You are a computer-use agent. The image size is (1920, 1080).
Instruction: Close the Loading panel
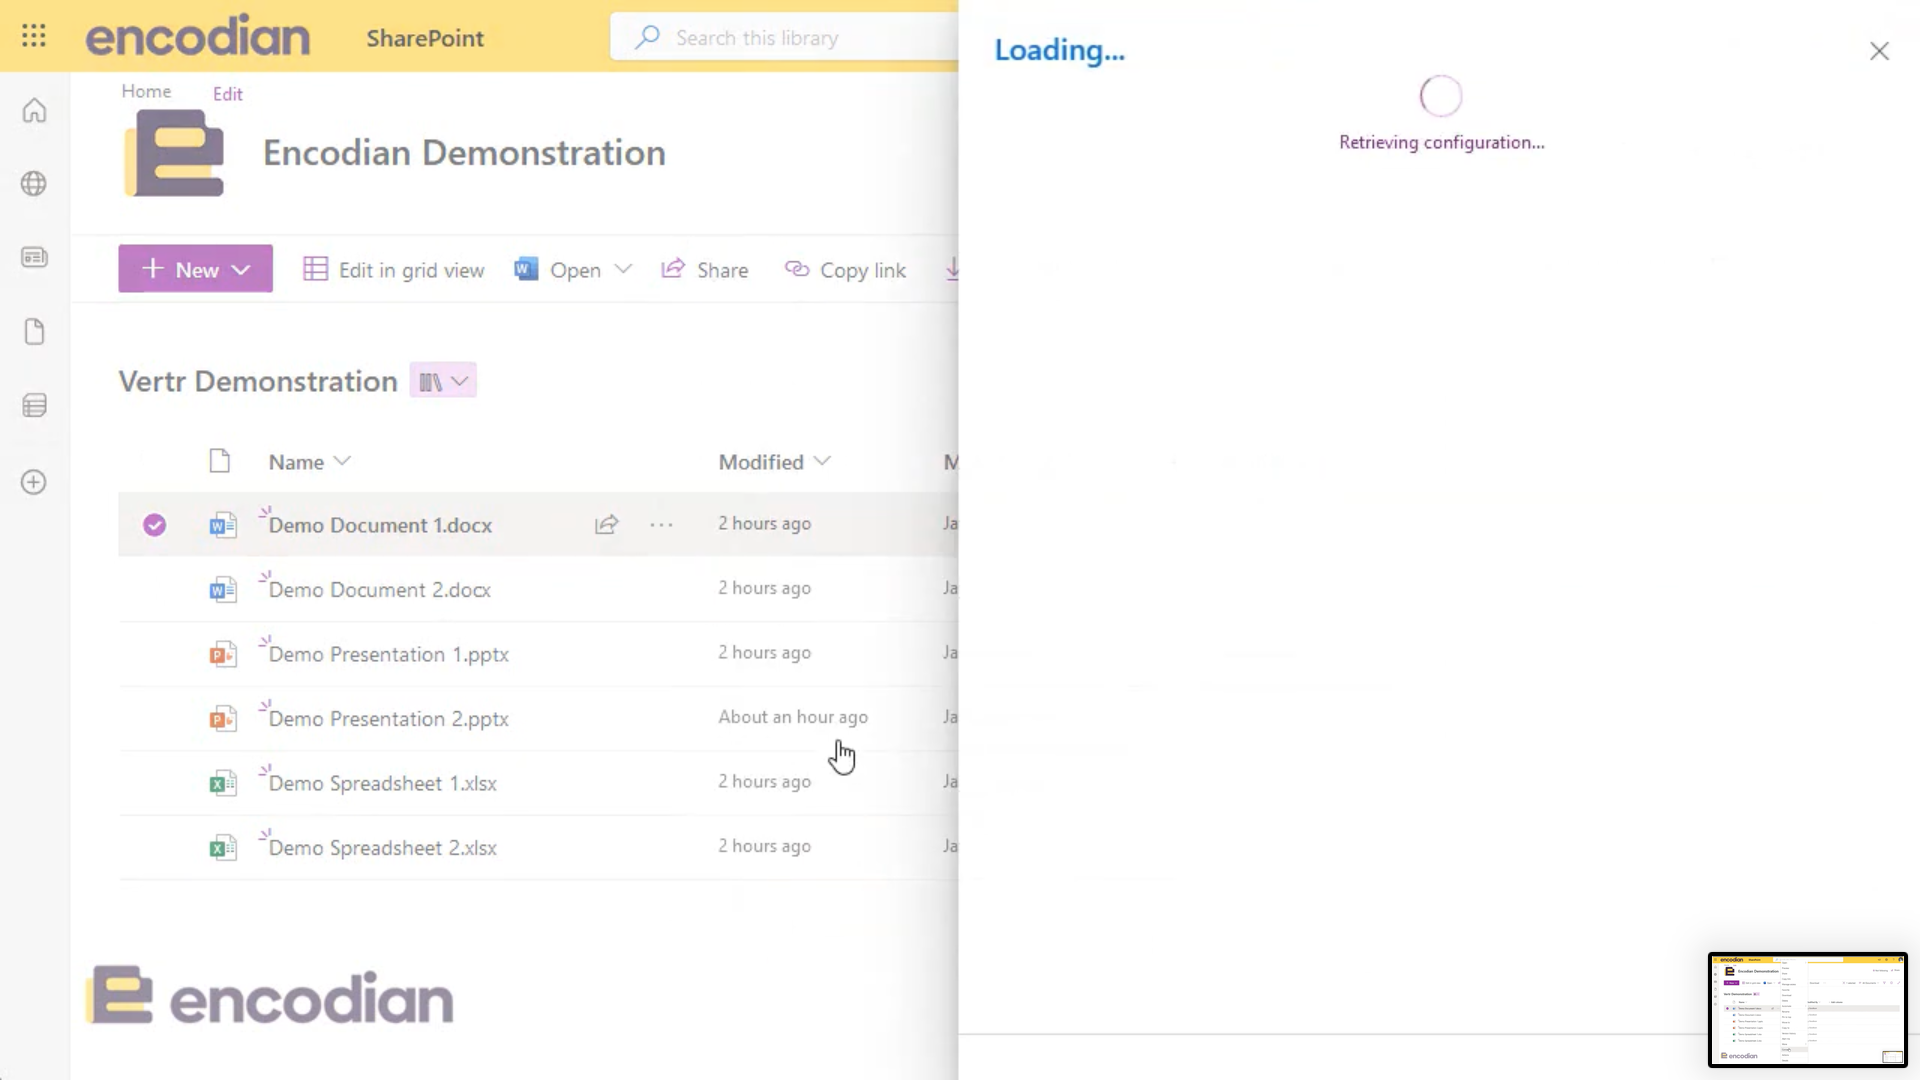pyautogui.click(x=1879, y=51)
